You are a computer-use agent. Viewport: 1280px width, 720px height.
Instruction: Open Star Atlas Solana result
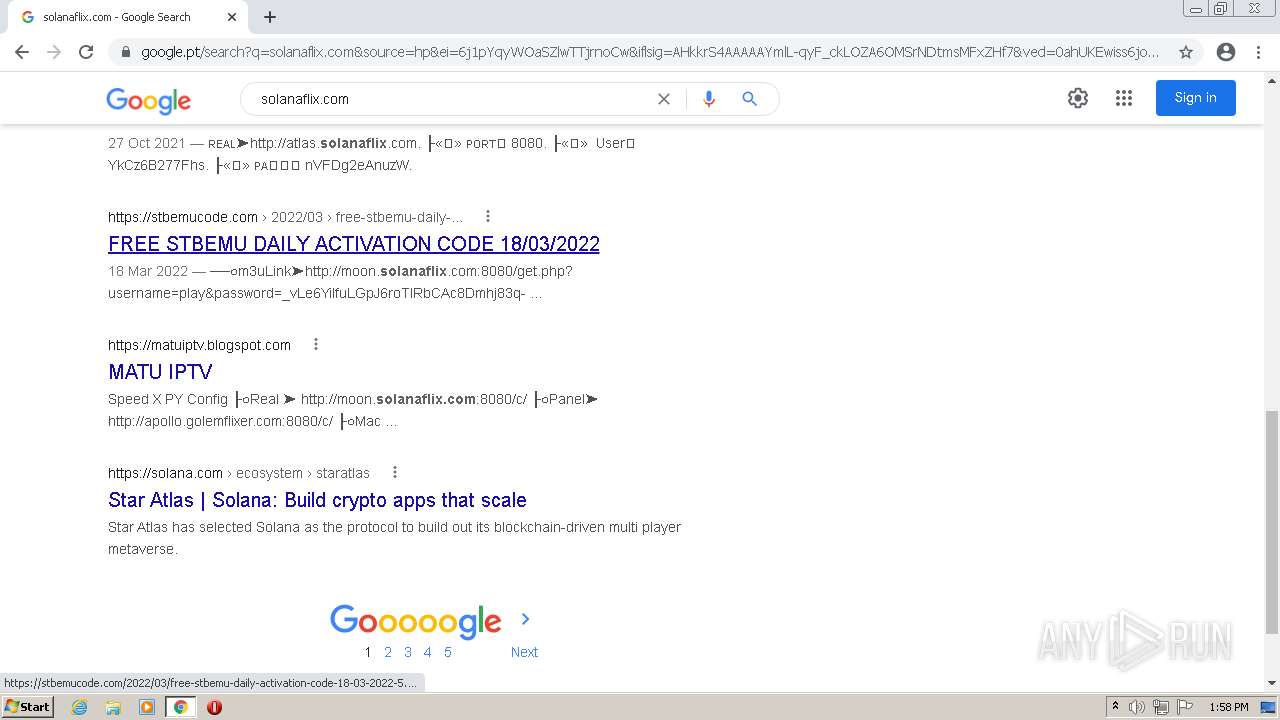click(x=317, y=500)
